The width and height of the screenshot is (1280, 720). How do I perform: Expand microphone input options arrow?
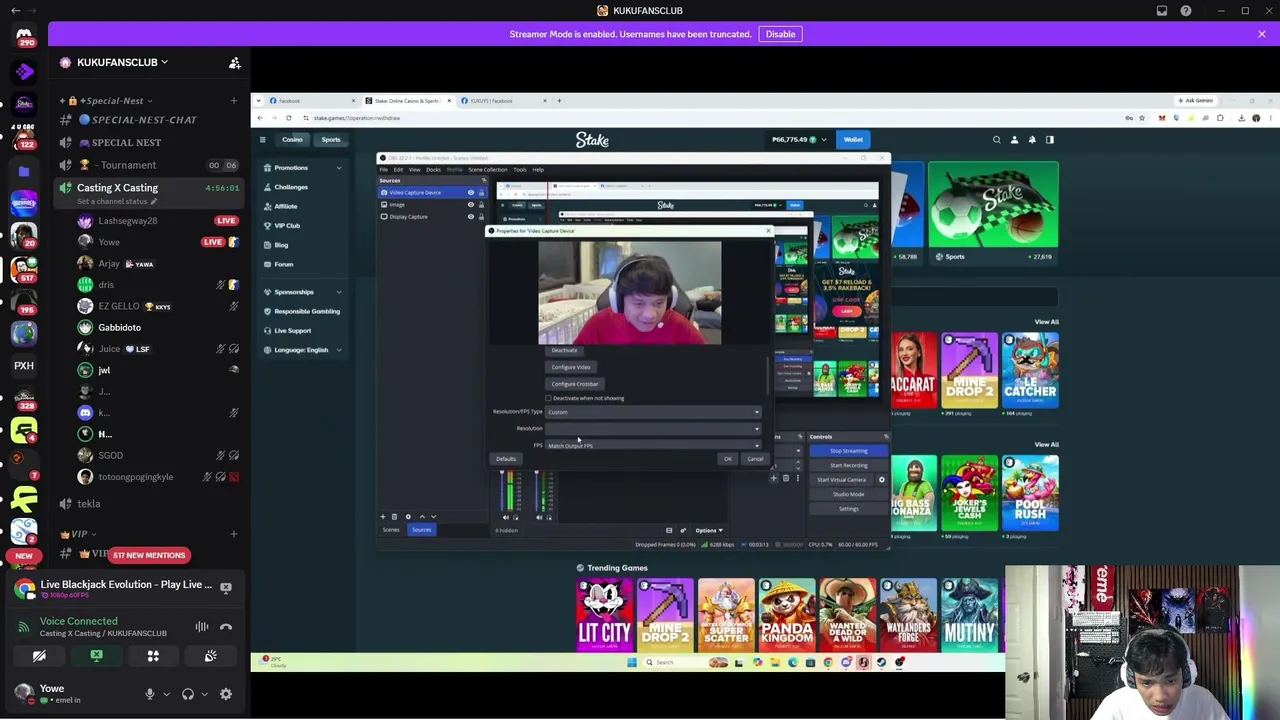pyautogui.click(x=166, y=694)
